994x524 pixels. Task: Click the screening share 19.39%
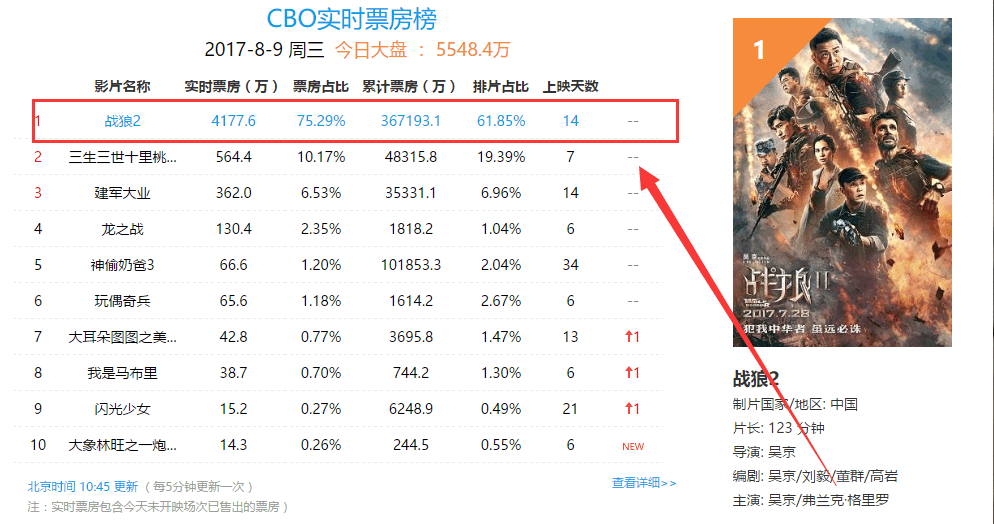(501, 157)
